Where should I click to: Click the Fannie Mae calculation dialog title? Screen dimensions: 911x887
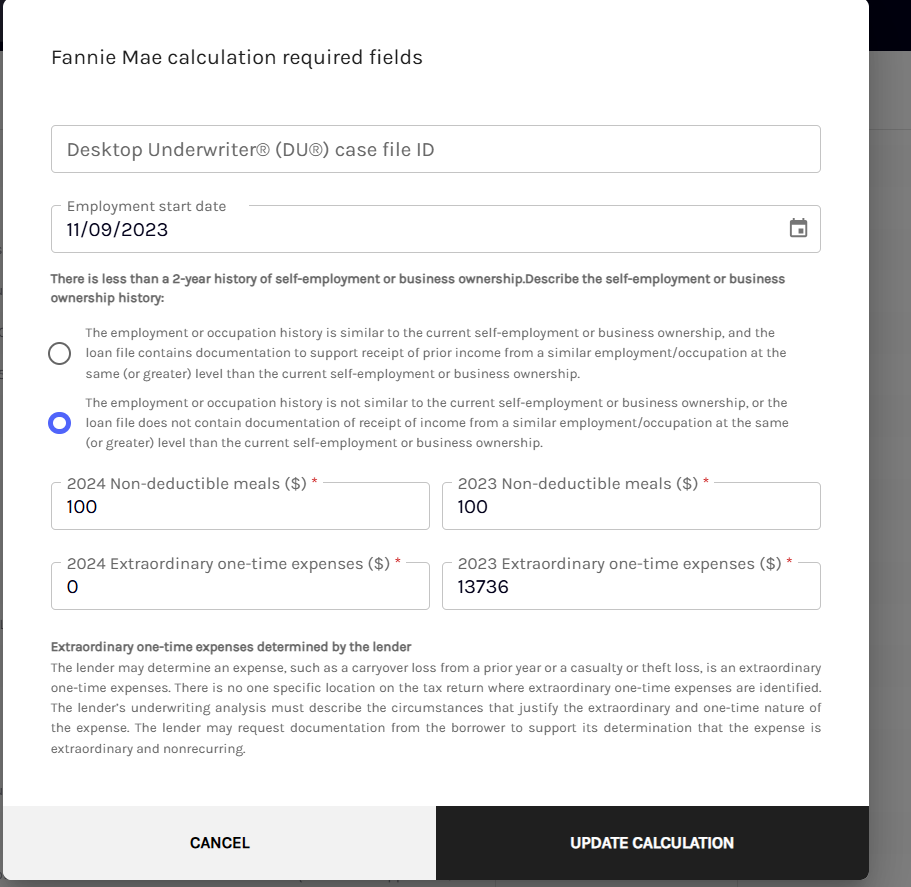coord(236,58)
